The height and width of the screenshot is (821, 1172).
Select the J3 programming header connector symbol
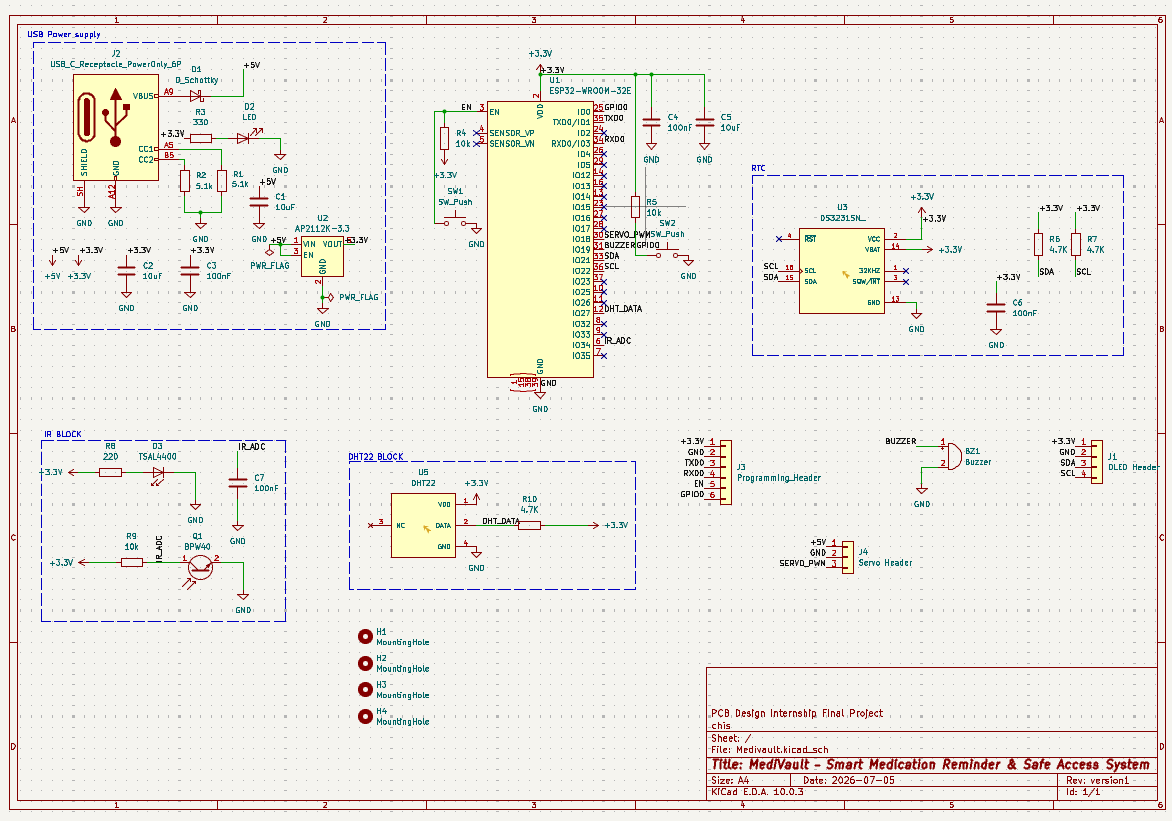725,473
